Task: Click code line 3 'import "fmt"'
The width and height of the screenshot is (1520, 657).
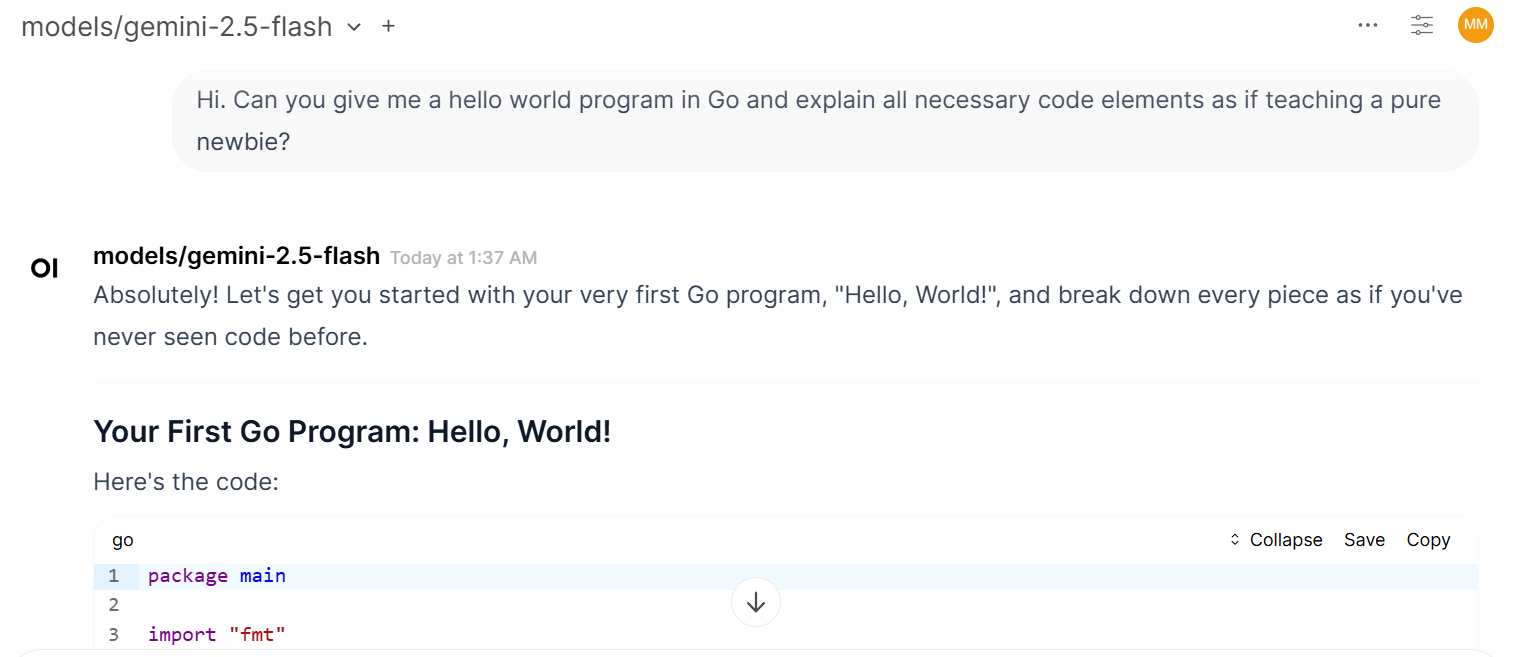Action: point(217,634)
